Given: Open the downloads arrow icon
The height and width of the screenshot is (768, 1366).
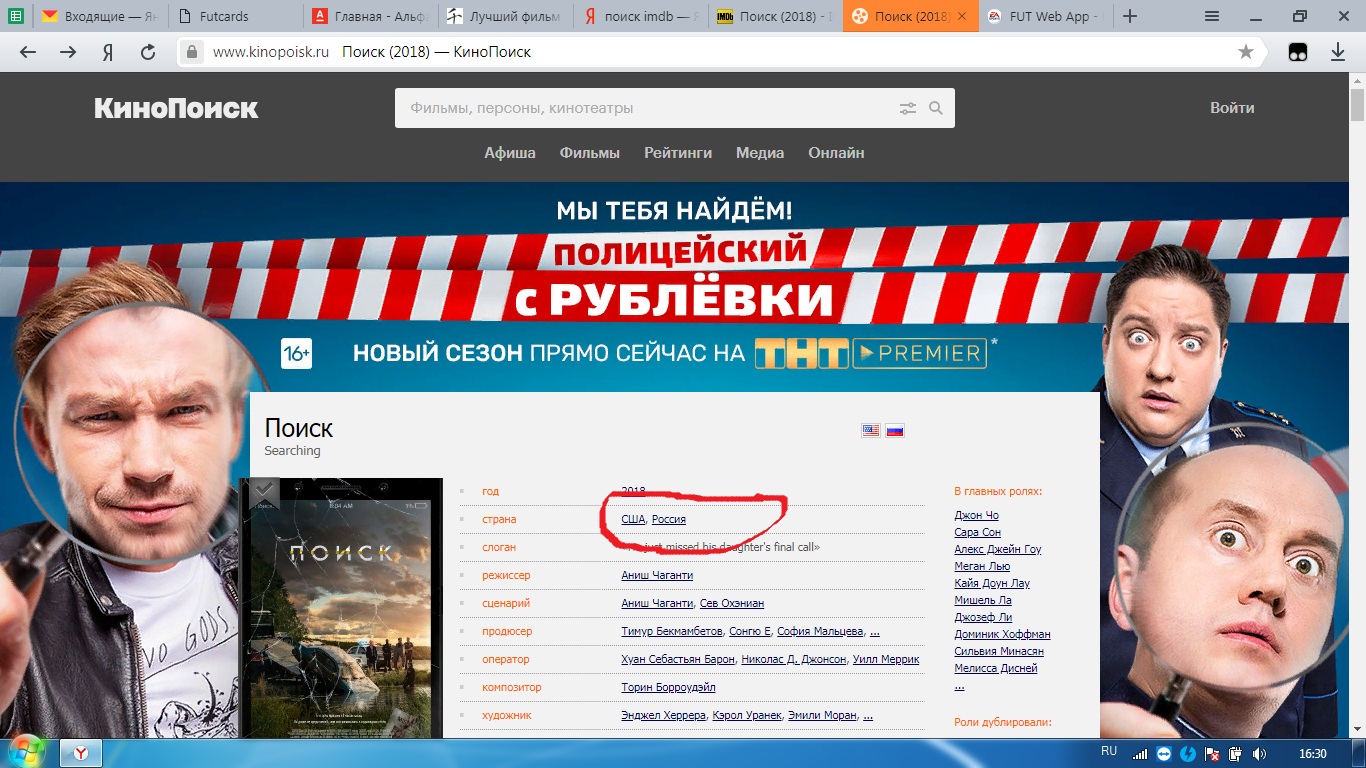Looking at the screenshot, I should point(1338,52).
